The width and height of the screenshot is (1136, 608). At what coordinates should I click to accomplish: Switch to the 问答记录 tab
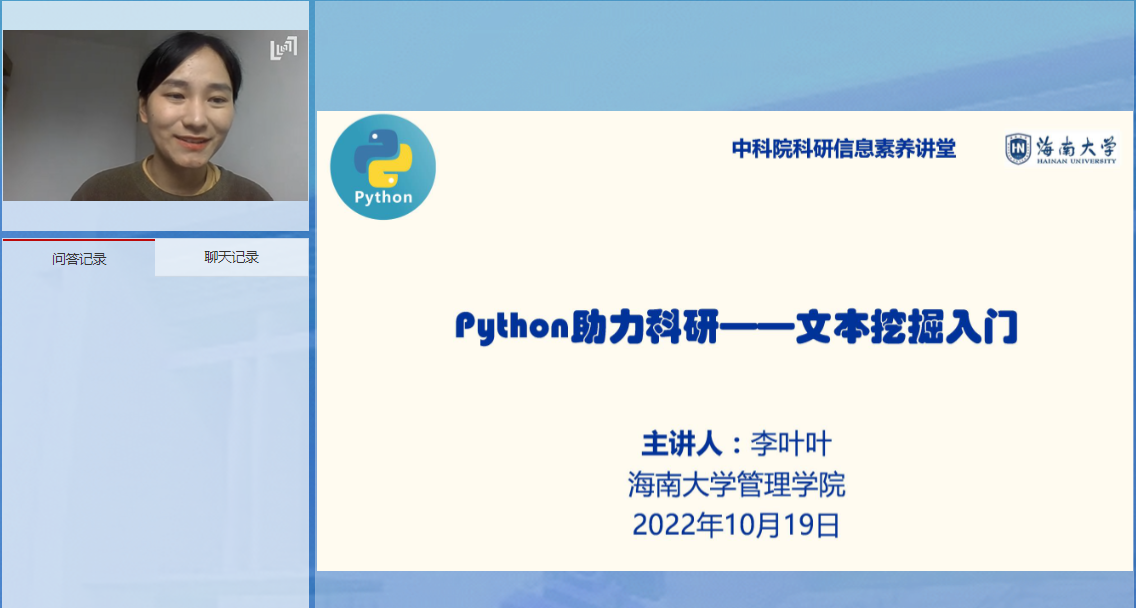[78, 258]
